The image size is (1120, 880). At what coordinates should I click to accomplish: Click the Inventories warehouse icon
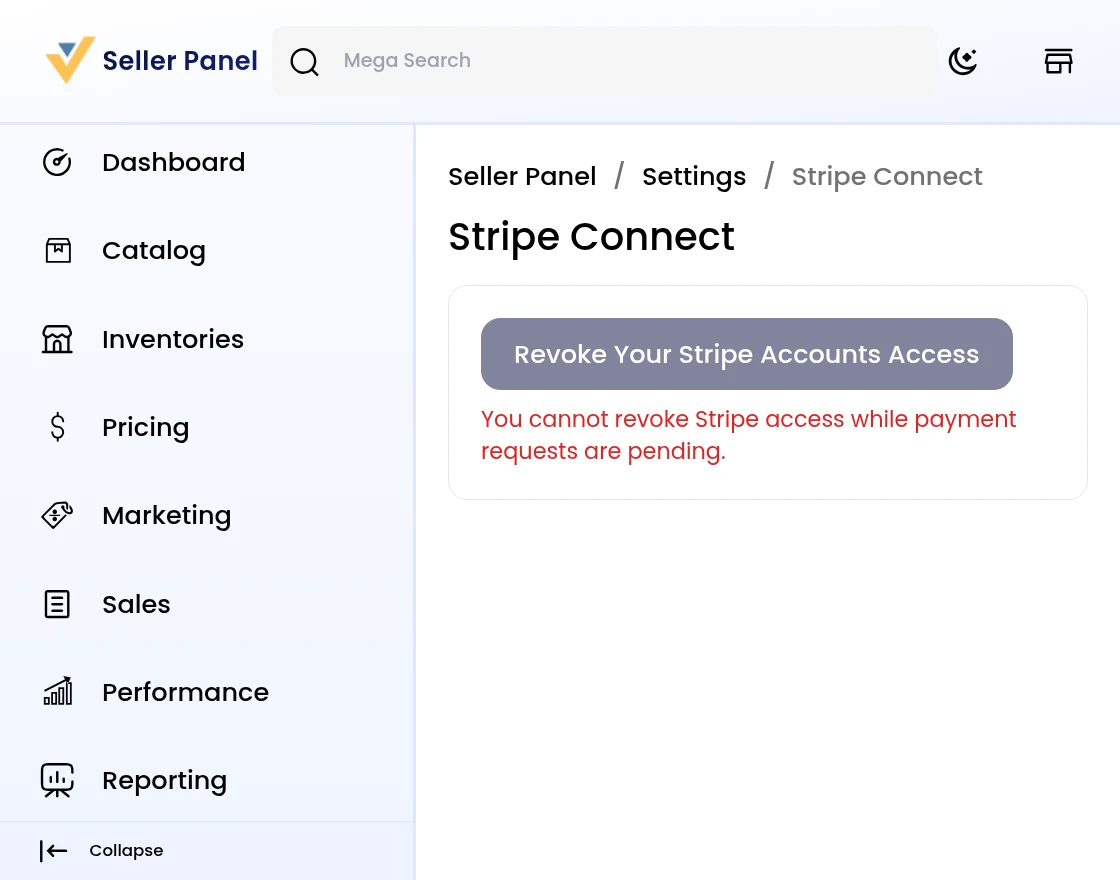(x=57, y=339)
